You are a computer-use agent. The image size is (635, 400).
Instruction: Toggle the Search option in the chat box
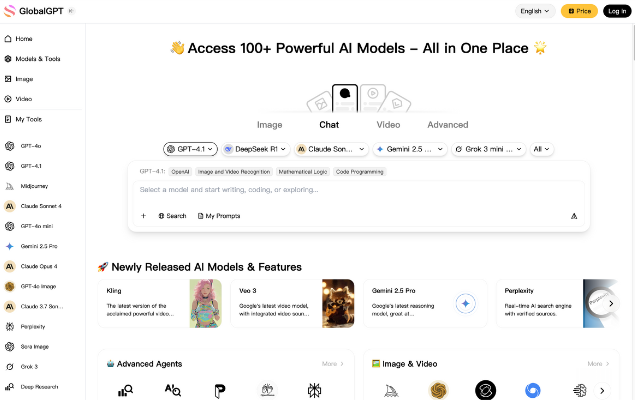pos(172,216)
